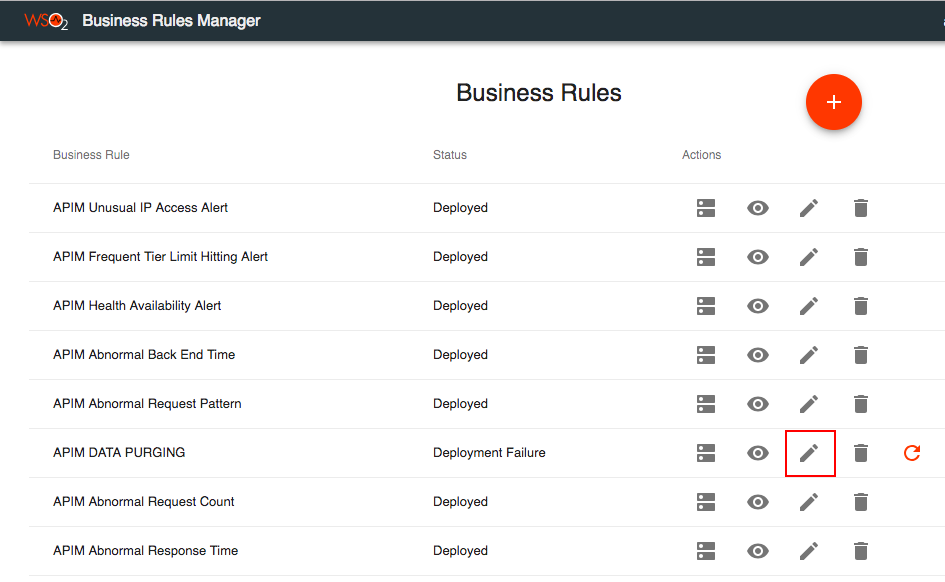Select Deployed status of APIM Abnormal Request Pattern

click(x=460, y=404)
